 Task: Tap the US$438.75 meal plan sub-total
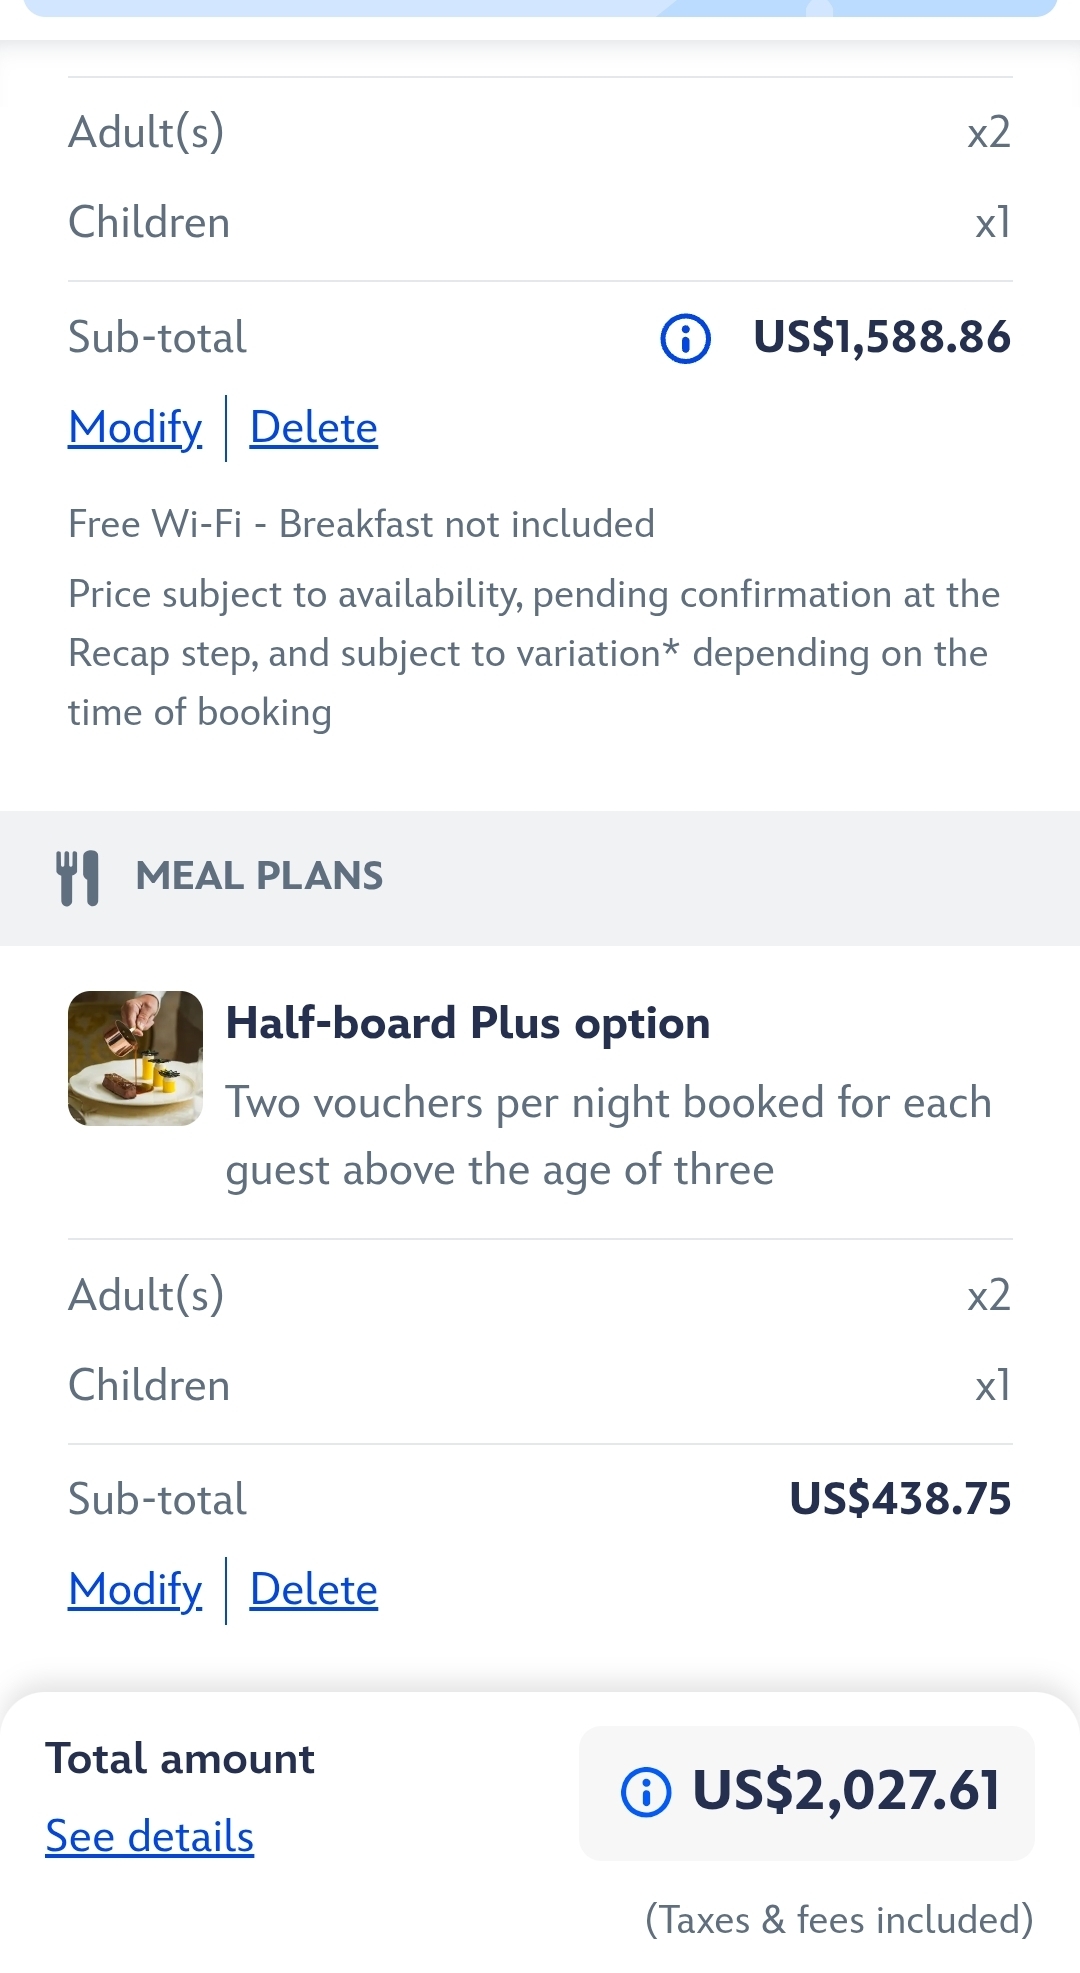900,1499
